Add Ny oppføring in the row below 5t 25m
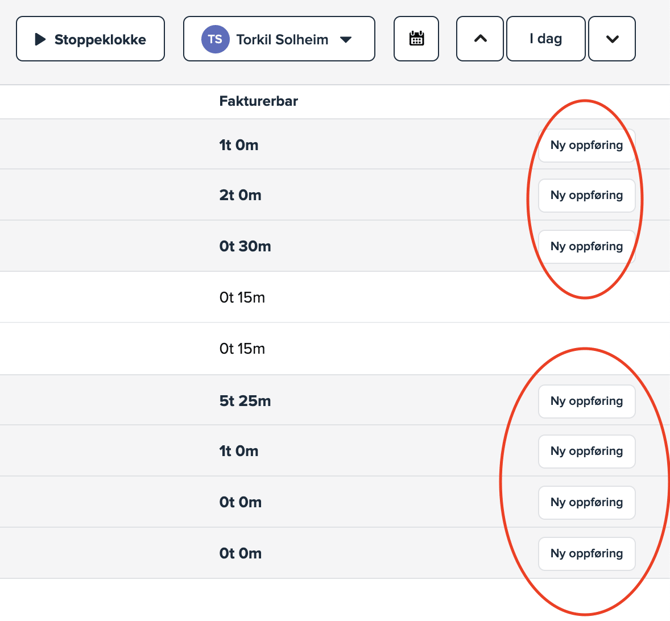This screenshot has width=670, height=621. click(x=586, y=451)
